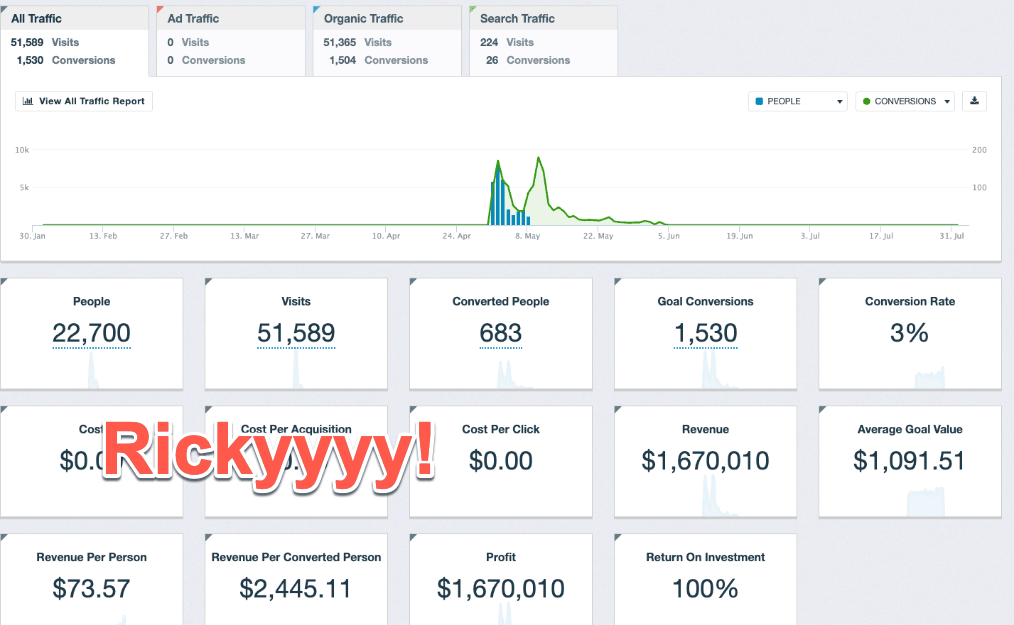Click corner marker on Return On Investment card

pos(617,537)
